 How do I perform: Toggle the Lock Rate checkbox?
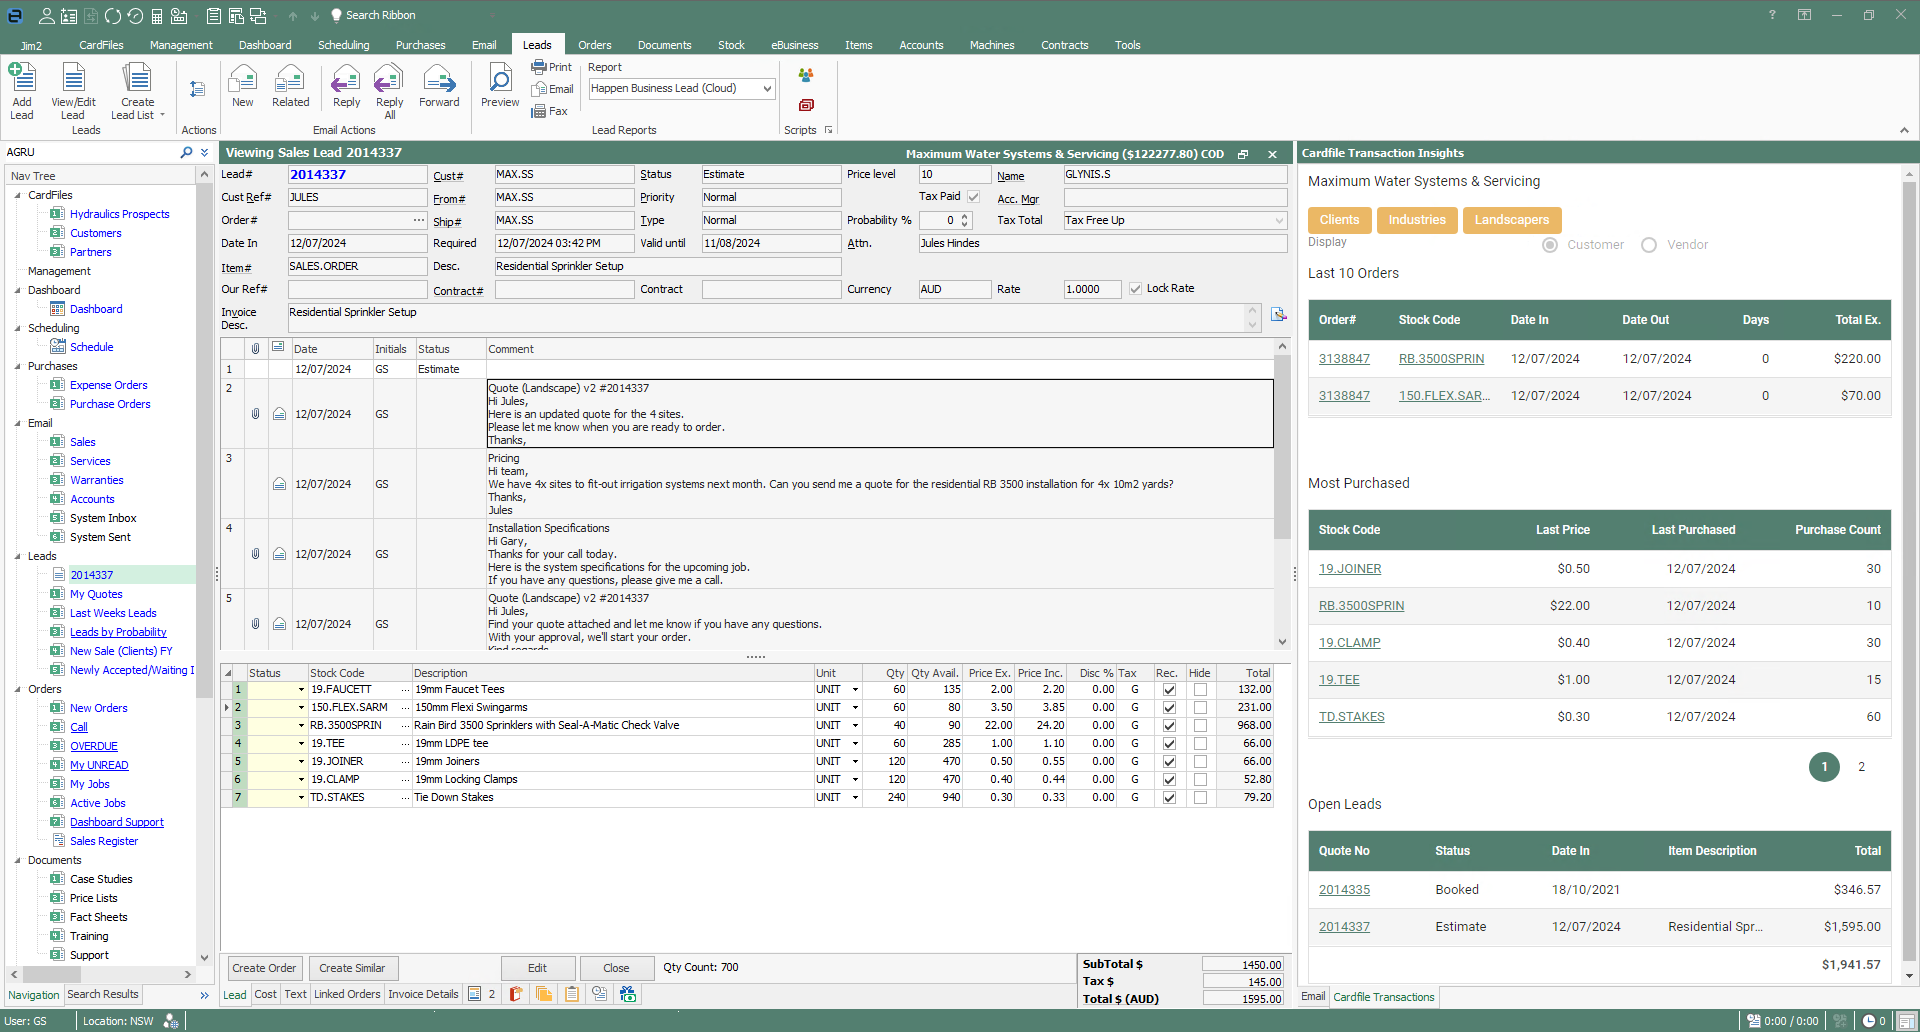coord(1135,289)
